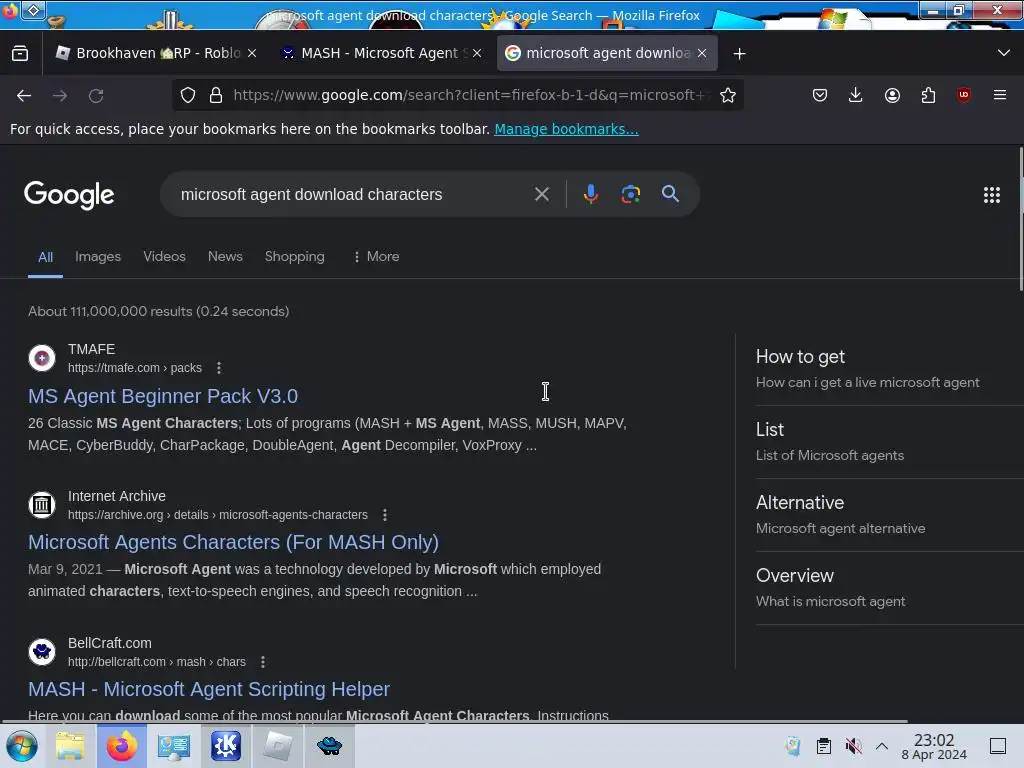
Task: Expand the More search filters
Action: pyautogui.click(x=376, y=256)
